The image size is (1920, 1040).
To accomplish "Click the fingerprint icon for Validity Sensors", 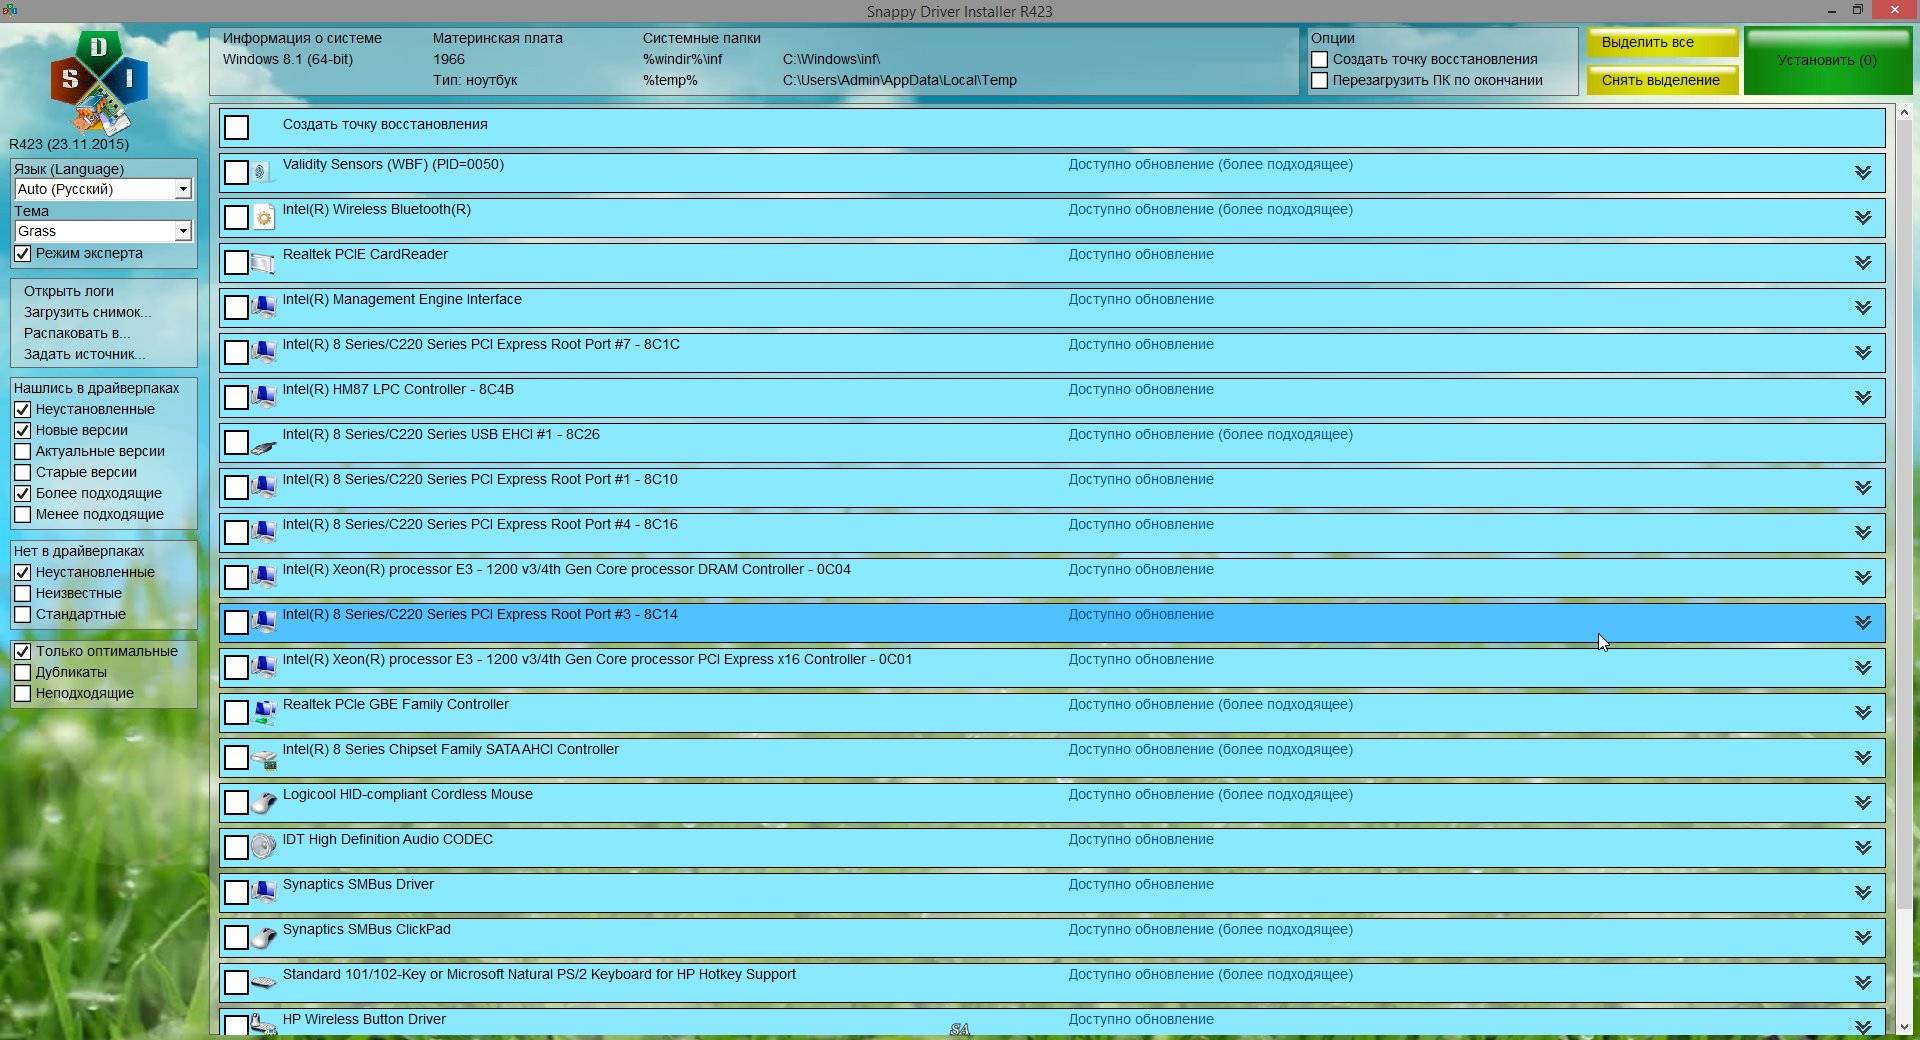I will coord(262,172).
